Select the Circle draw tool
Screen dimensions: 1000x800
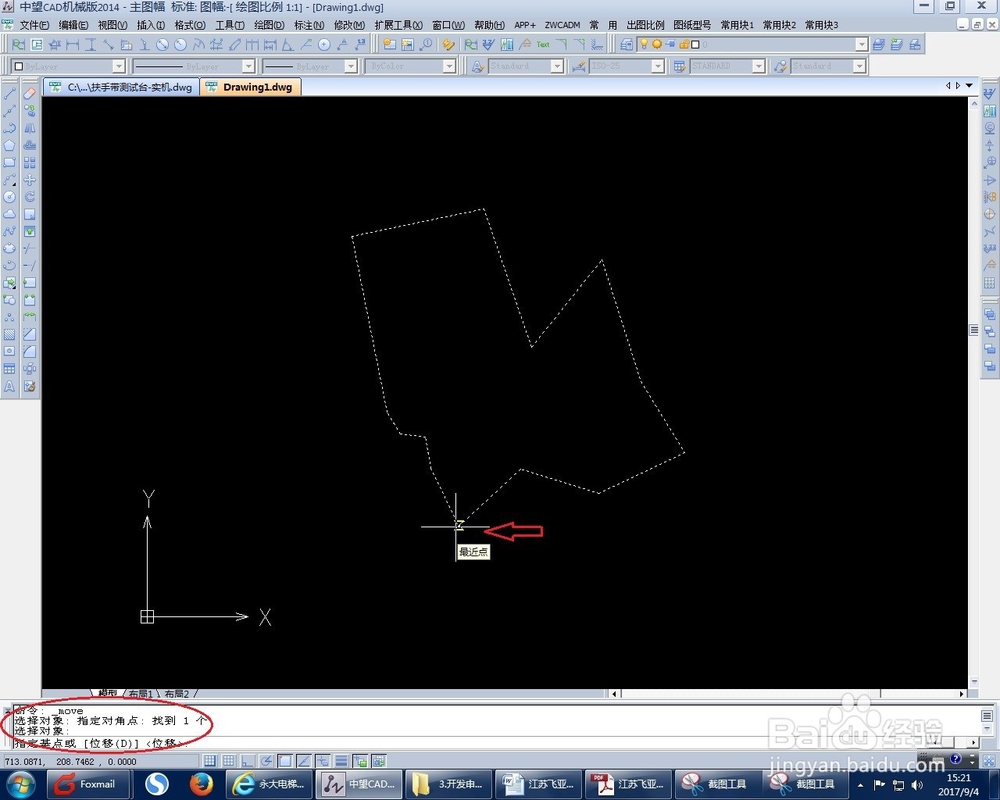point(10,196)
